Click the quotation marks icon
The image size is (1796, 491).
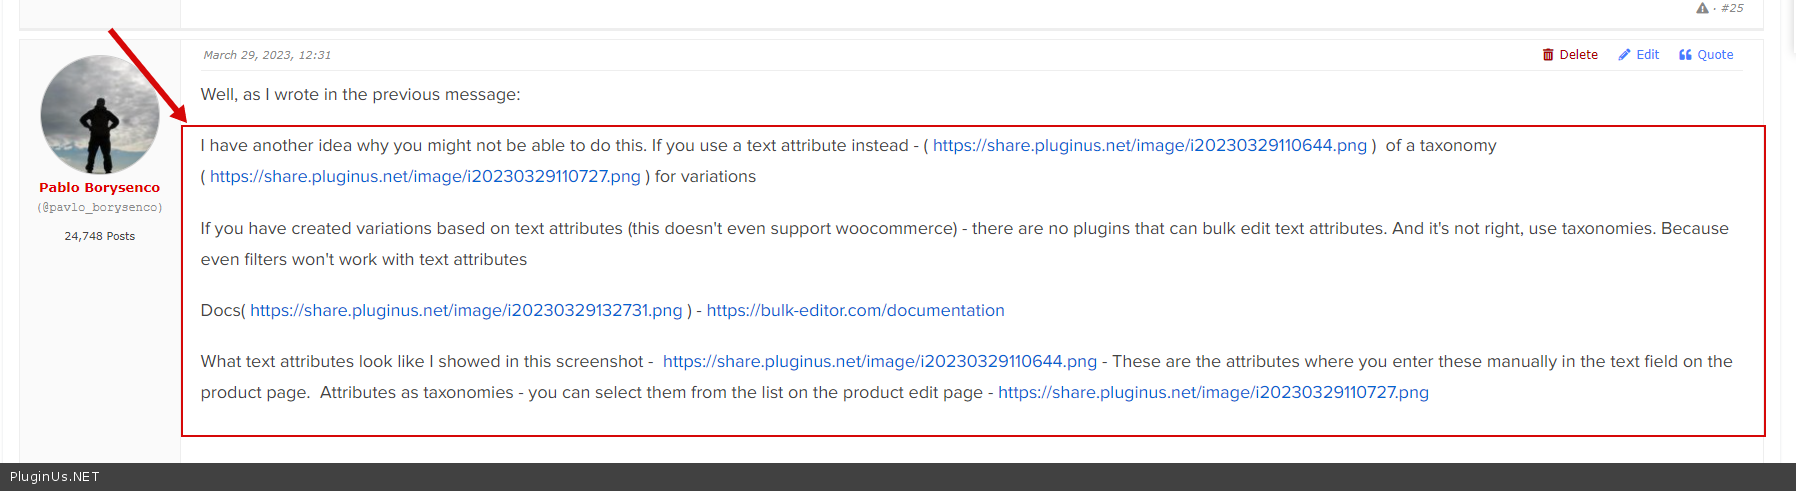[x=1685, y=55]
